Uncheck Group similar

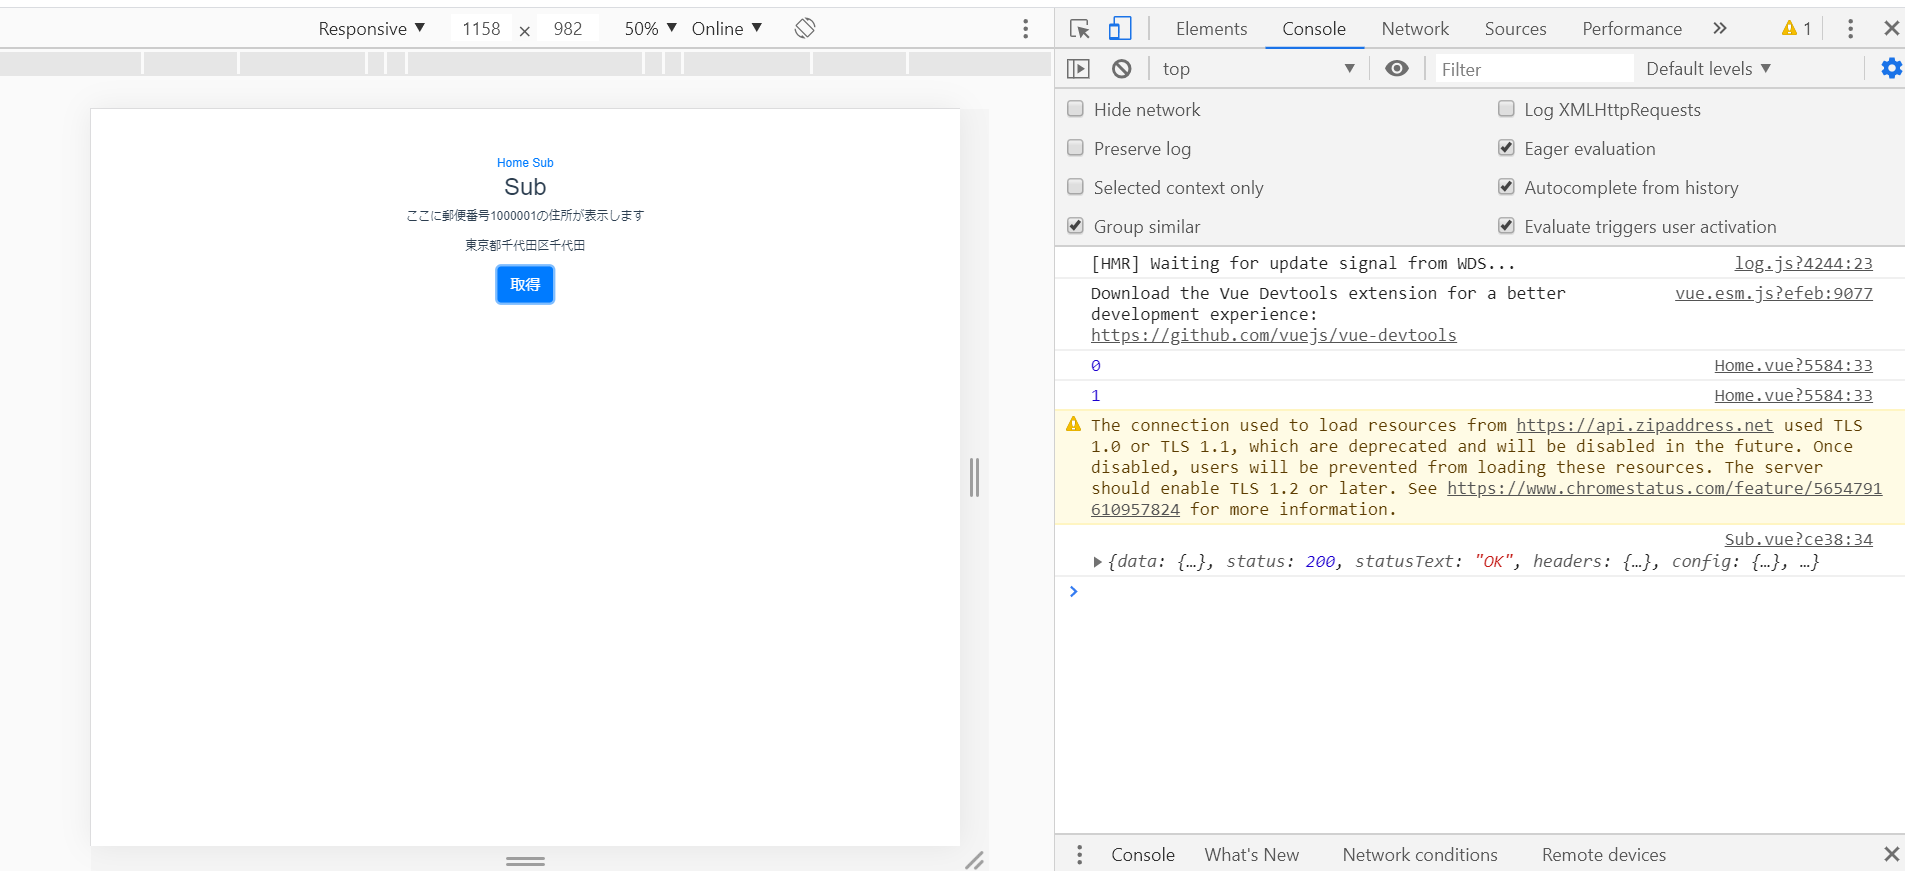point(1076,226)
